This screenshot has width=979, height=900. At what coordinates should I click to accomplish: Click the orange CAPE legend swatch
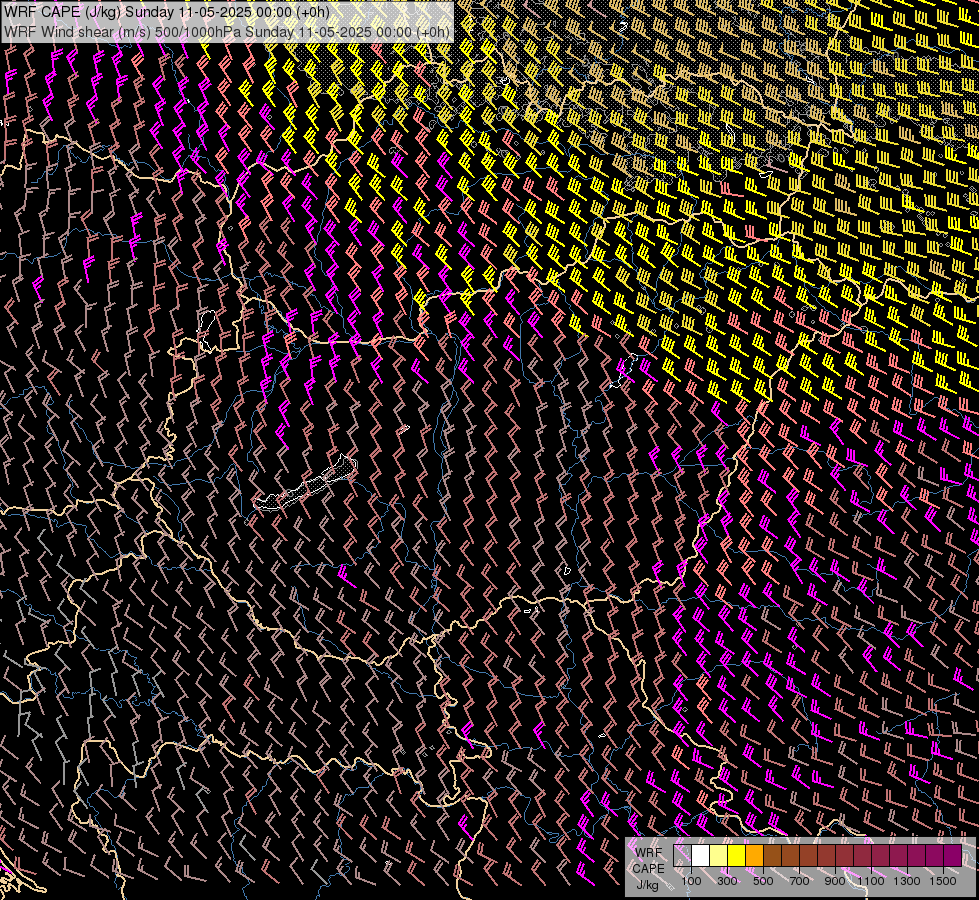[754, 855]
